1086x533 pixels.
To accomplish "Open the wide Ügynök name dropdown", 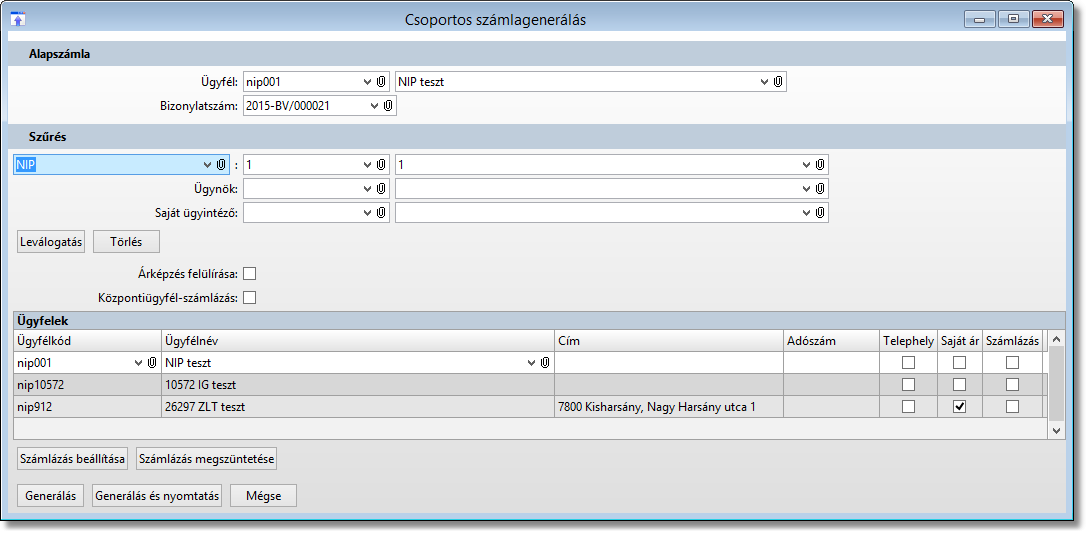I will pos(806,188).
